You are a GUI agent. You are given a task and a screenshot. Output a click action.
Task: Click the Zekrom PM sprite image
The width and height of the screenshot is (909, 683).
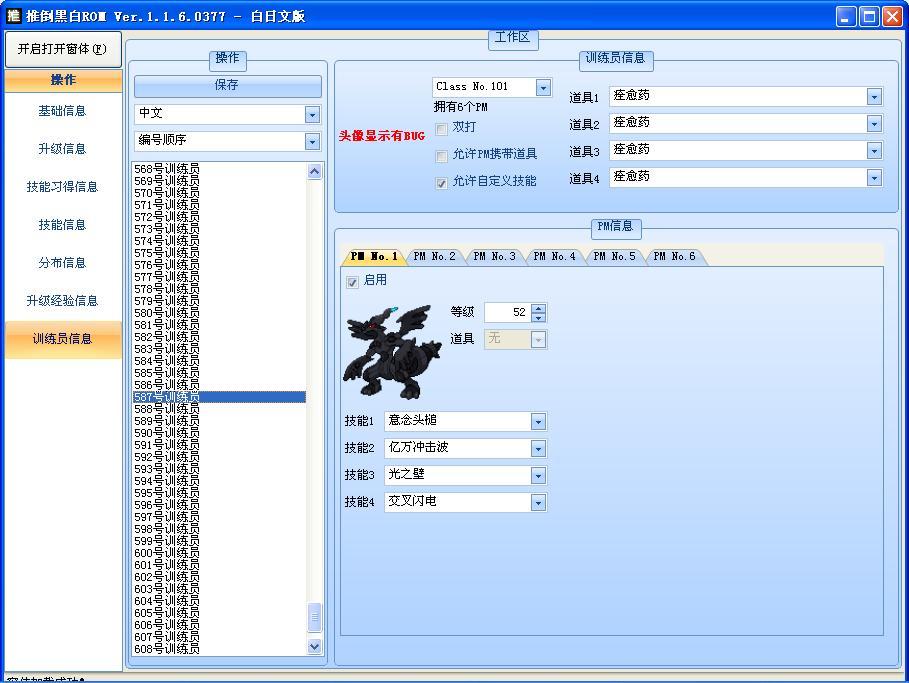[392, 352]
